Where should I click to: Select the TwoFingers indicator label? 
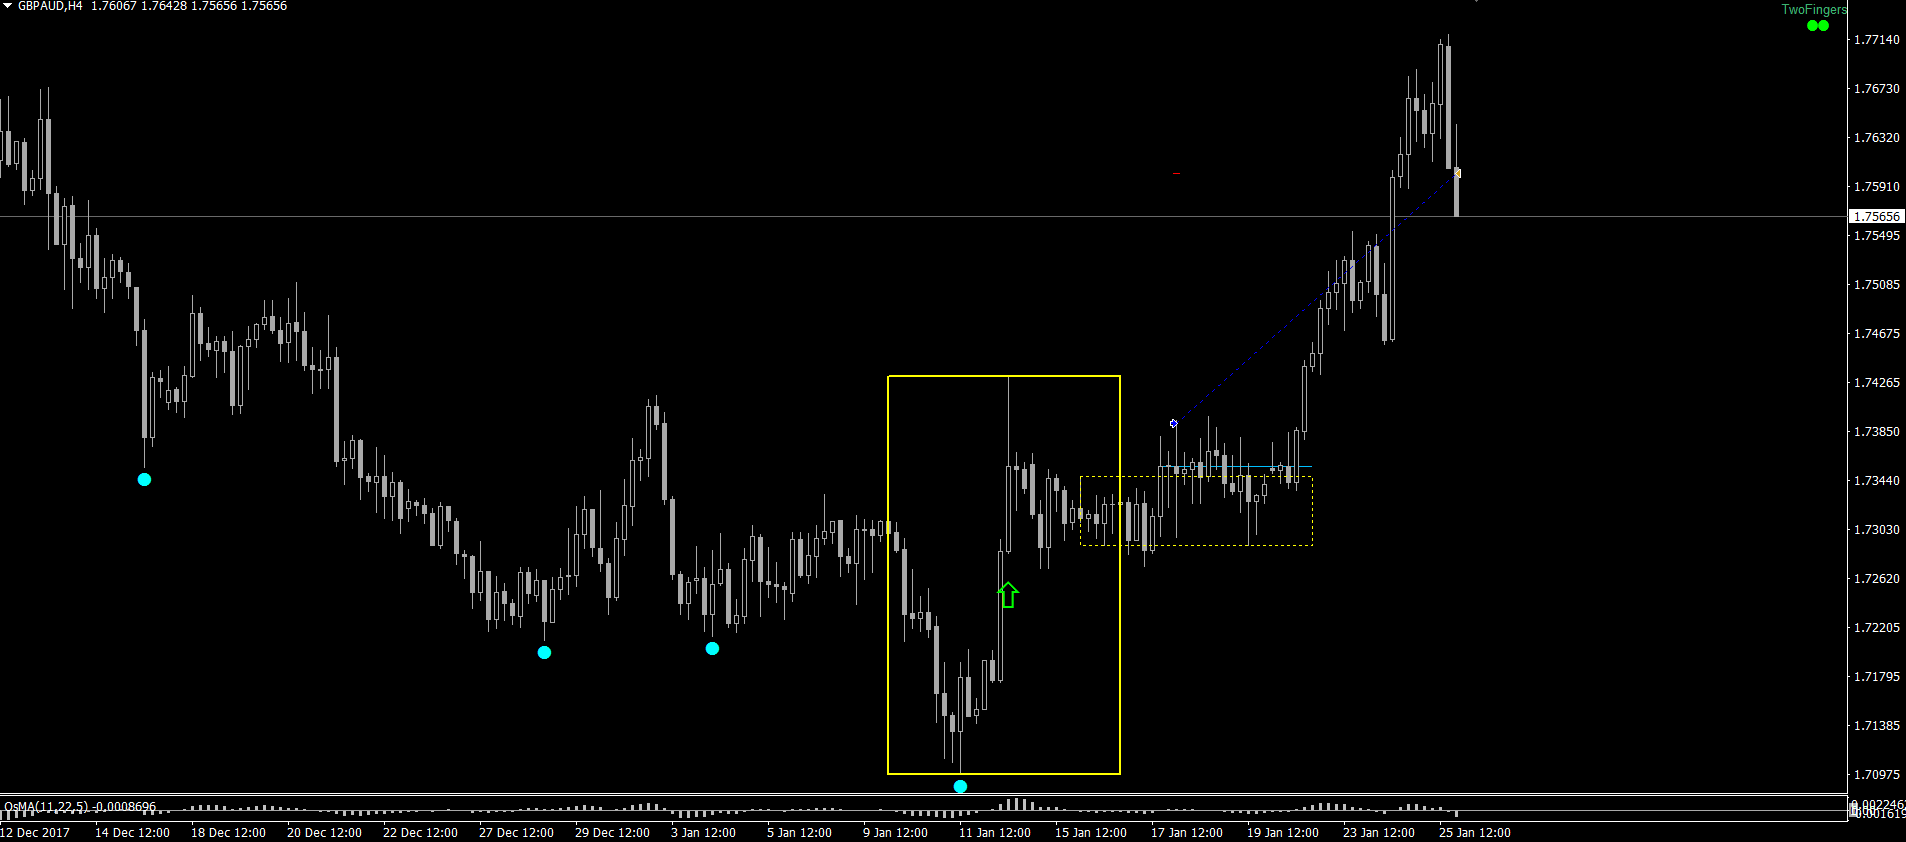1814,10
